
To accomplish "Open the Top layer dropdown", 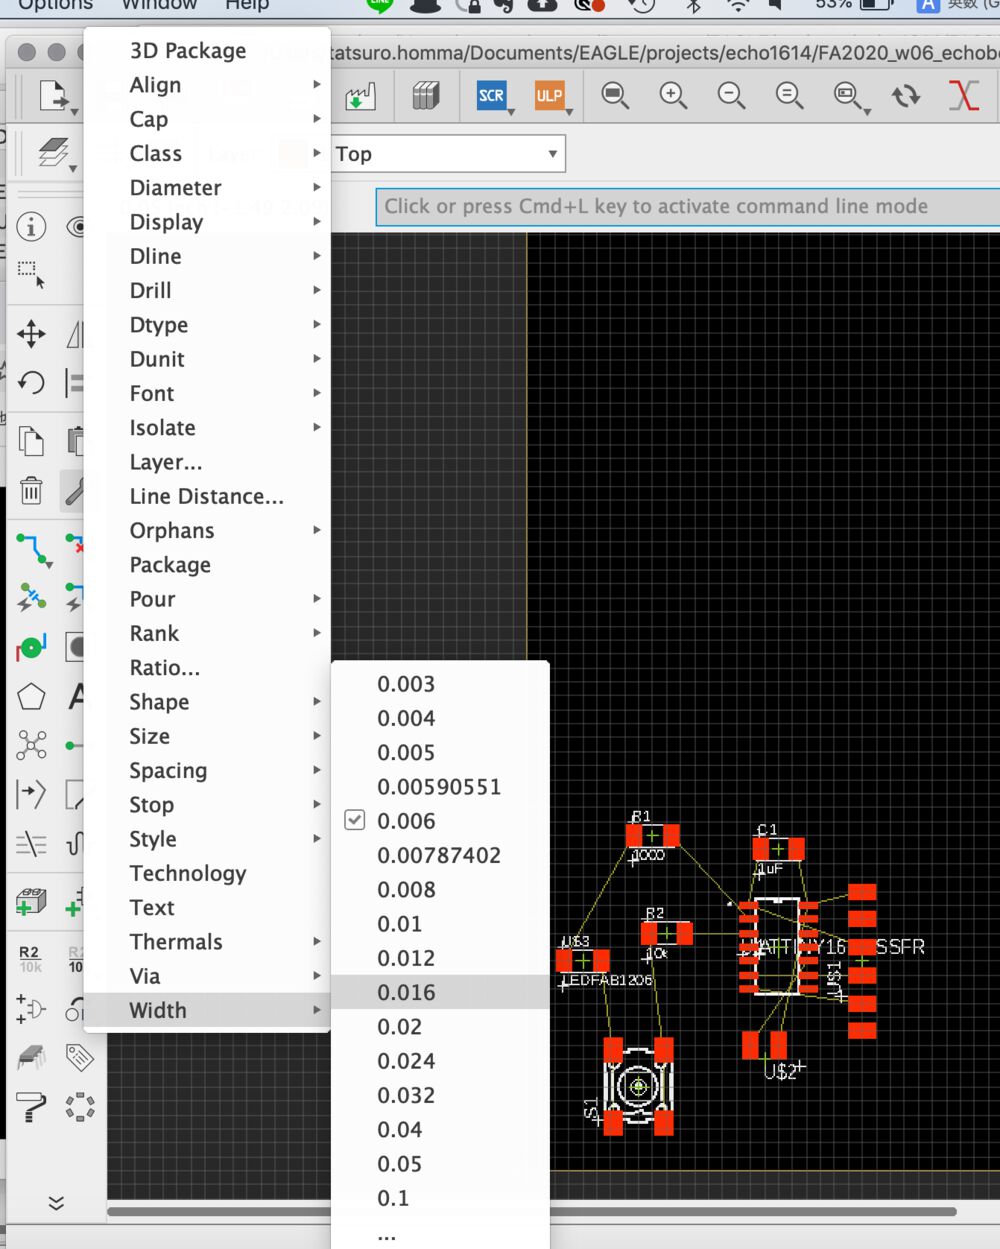I will coord(447,154).
